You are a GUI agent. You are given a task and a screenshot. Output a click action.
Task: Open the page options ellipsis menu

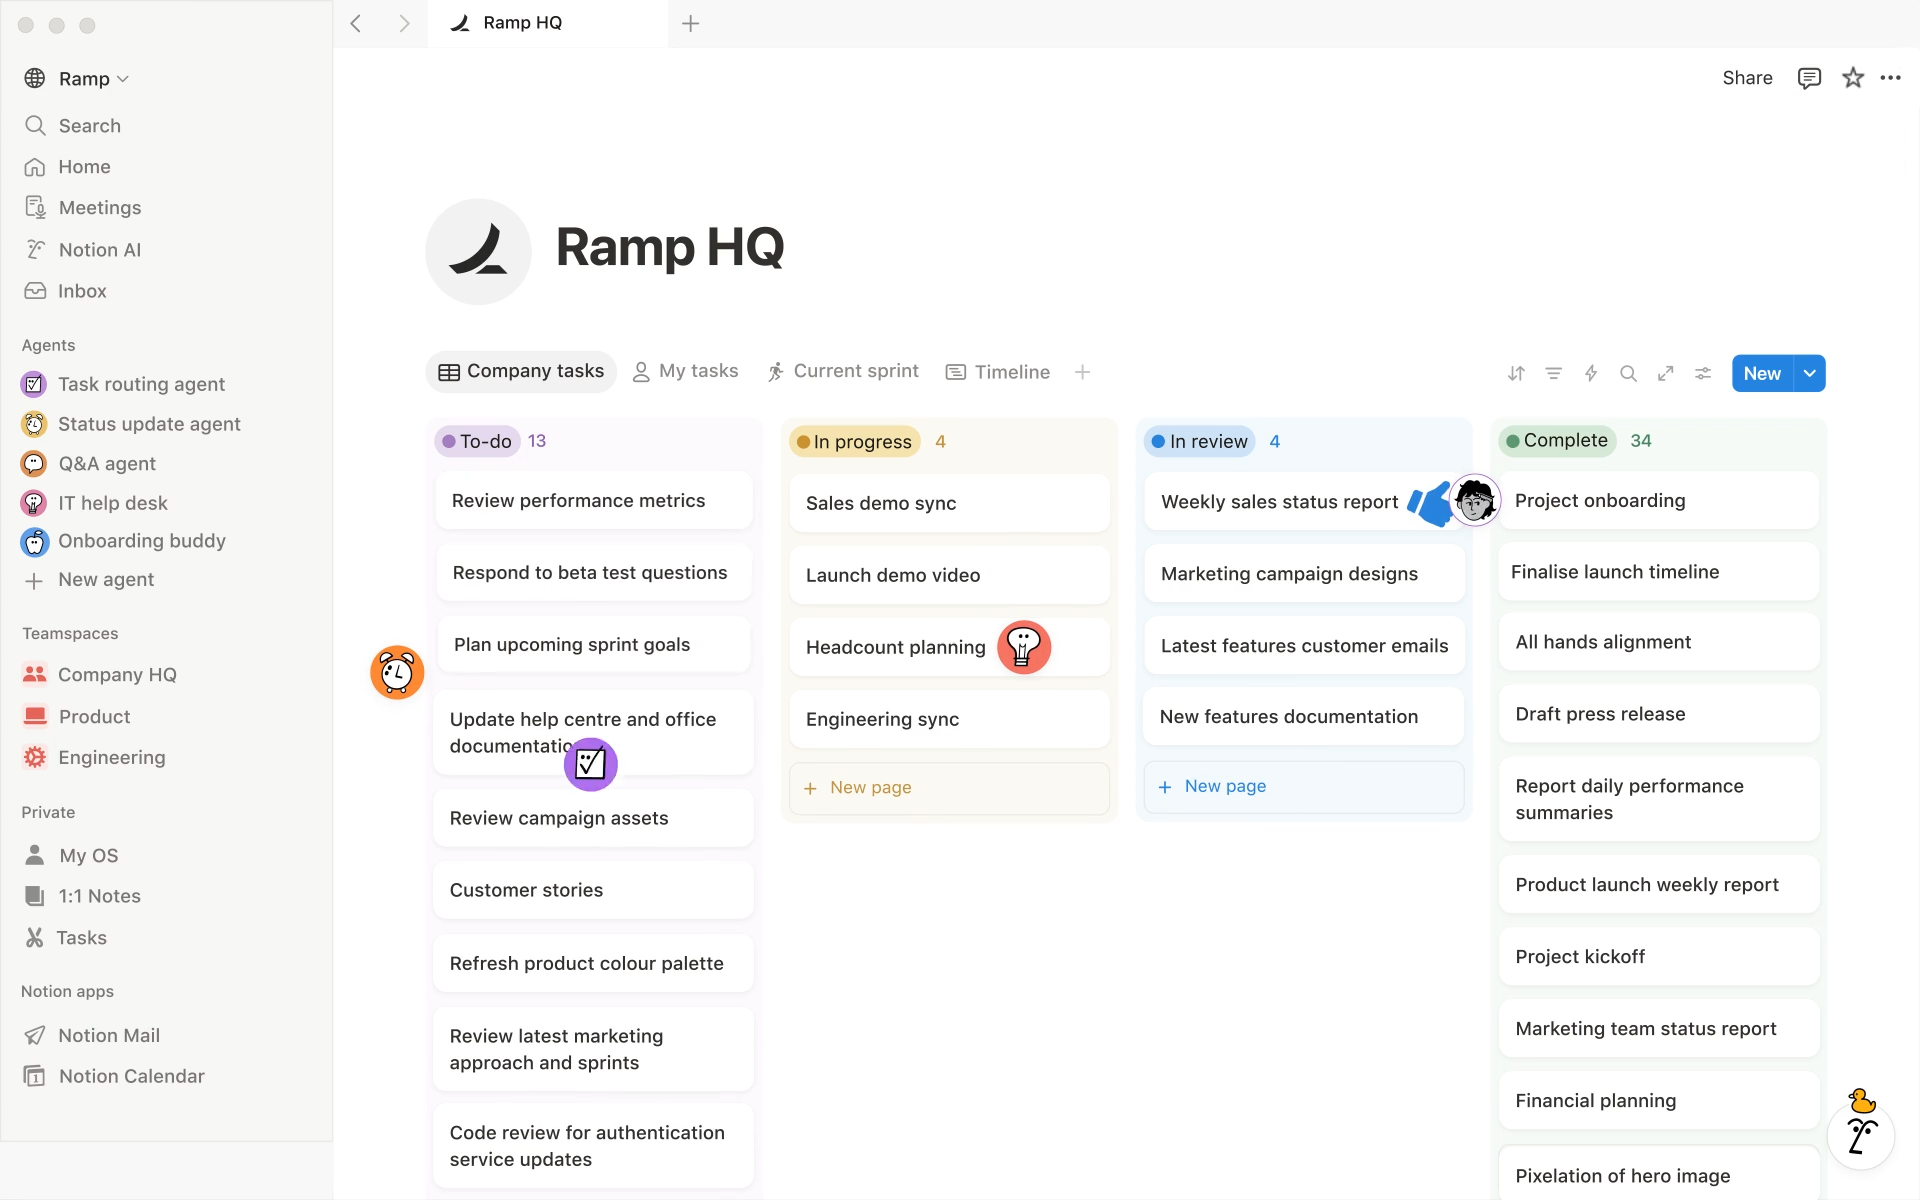(1890, 78)
